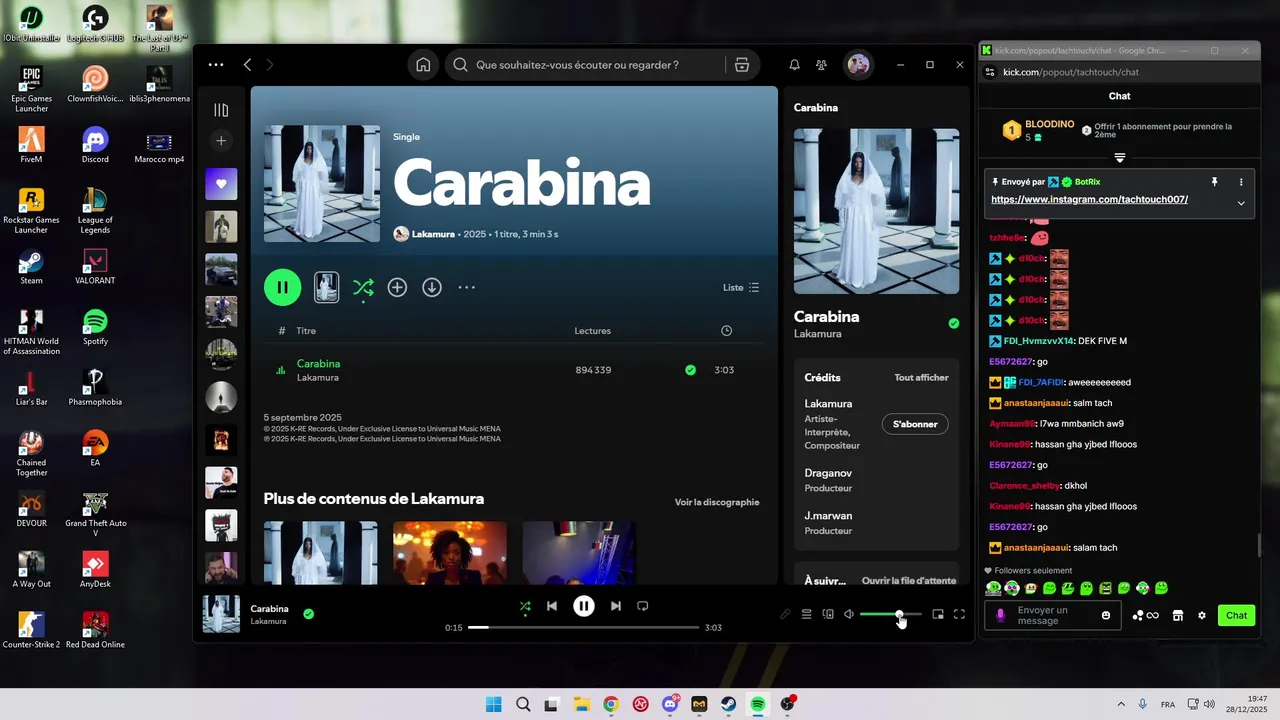Image resolution: width=1280 pixels, height=720 pixels.
Task: Toggle shuffle next to the album preview
Action: click(x=363, y=288)
